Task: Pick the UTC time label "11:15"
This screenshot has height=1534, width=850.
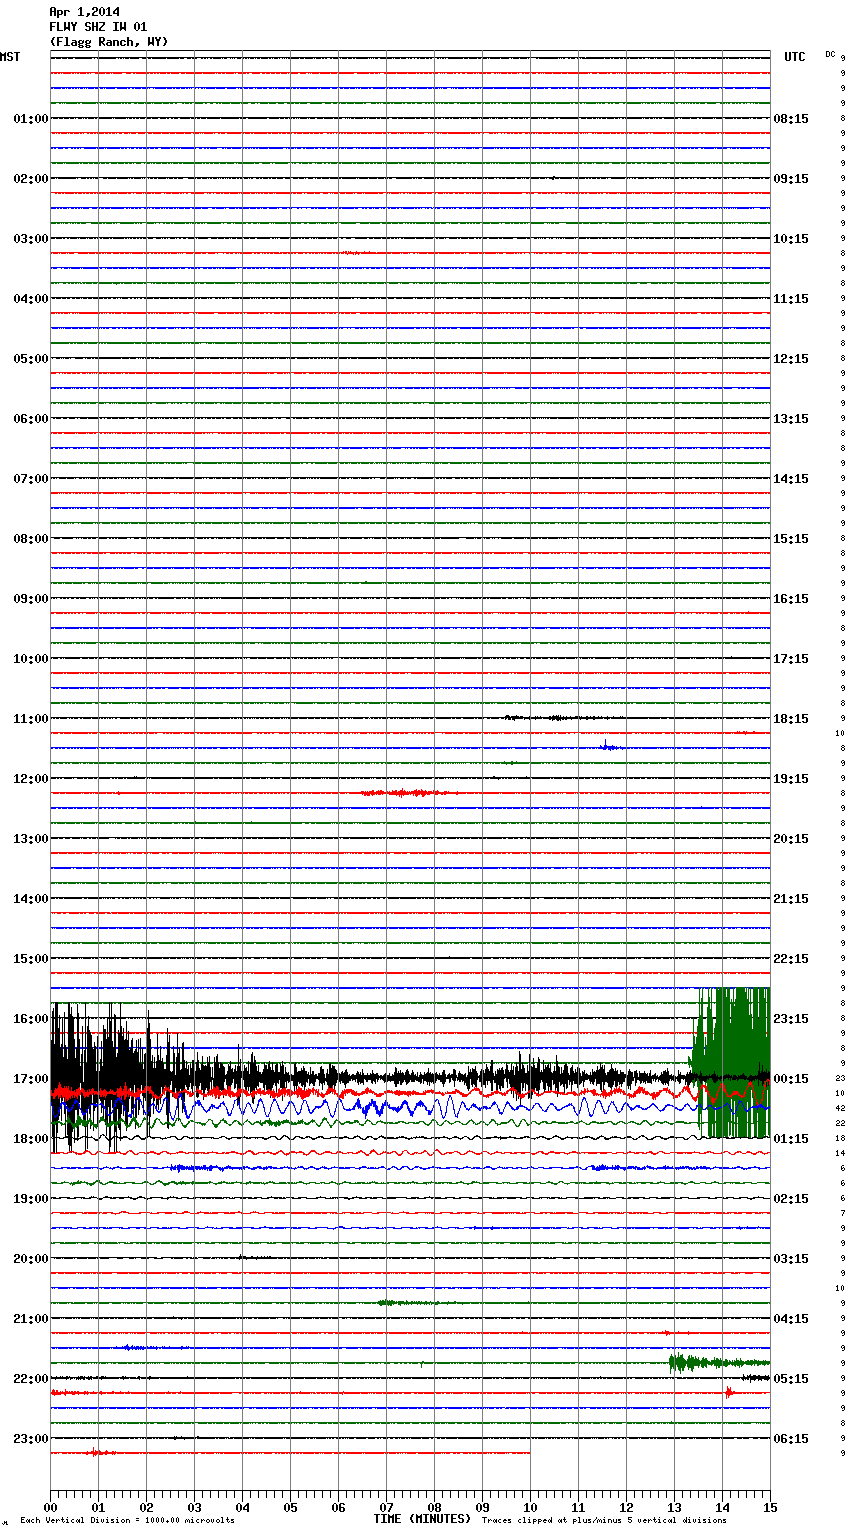Action: [x=791, y=299]
